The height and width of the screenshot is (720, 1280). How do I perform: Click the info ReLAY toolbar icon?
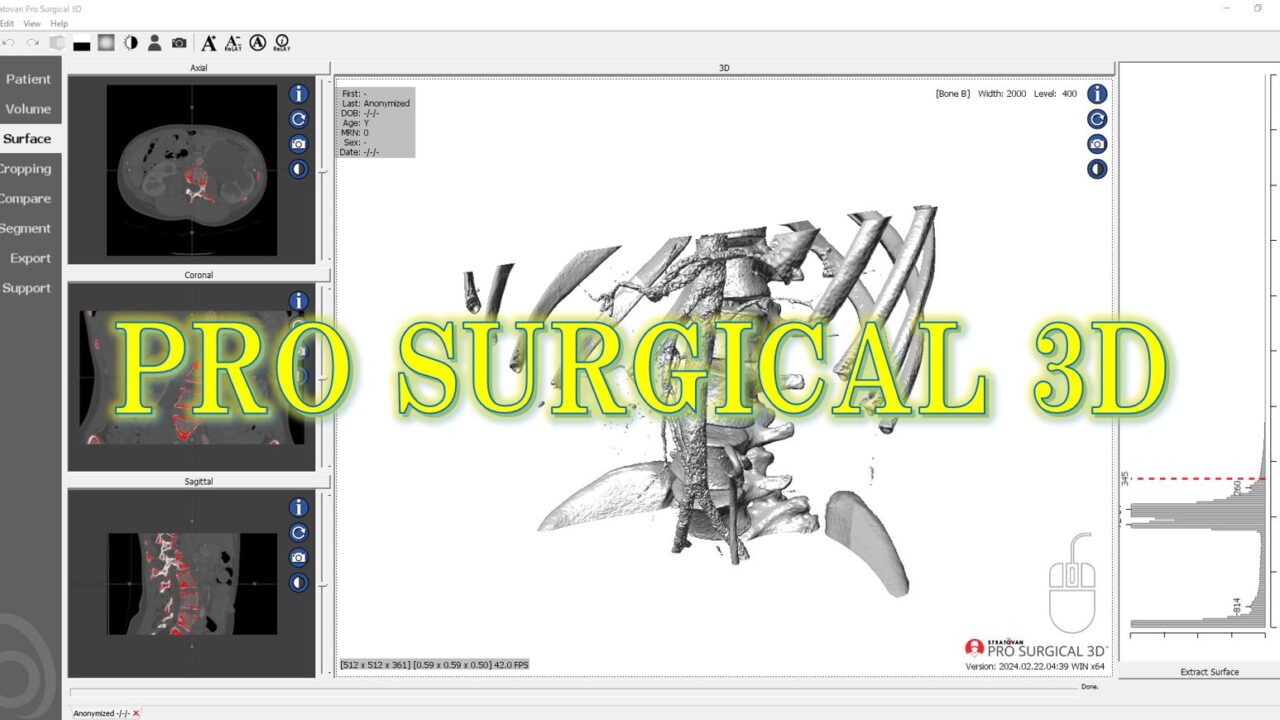pos(282,43)
